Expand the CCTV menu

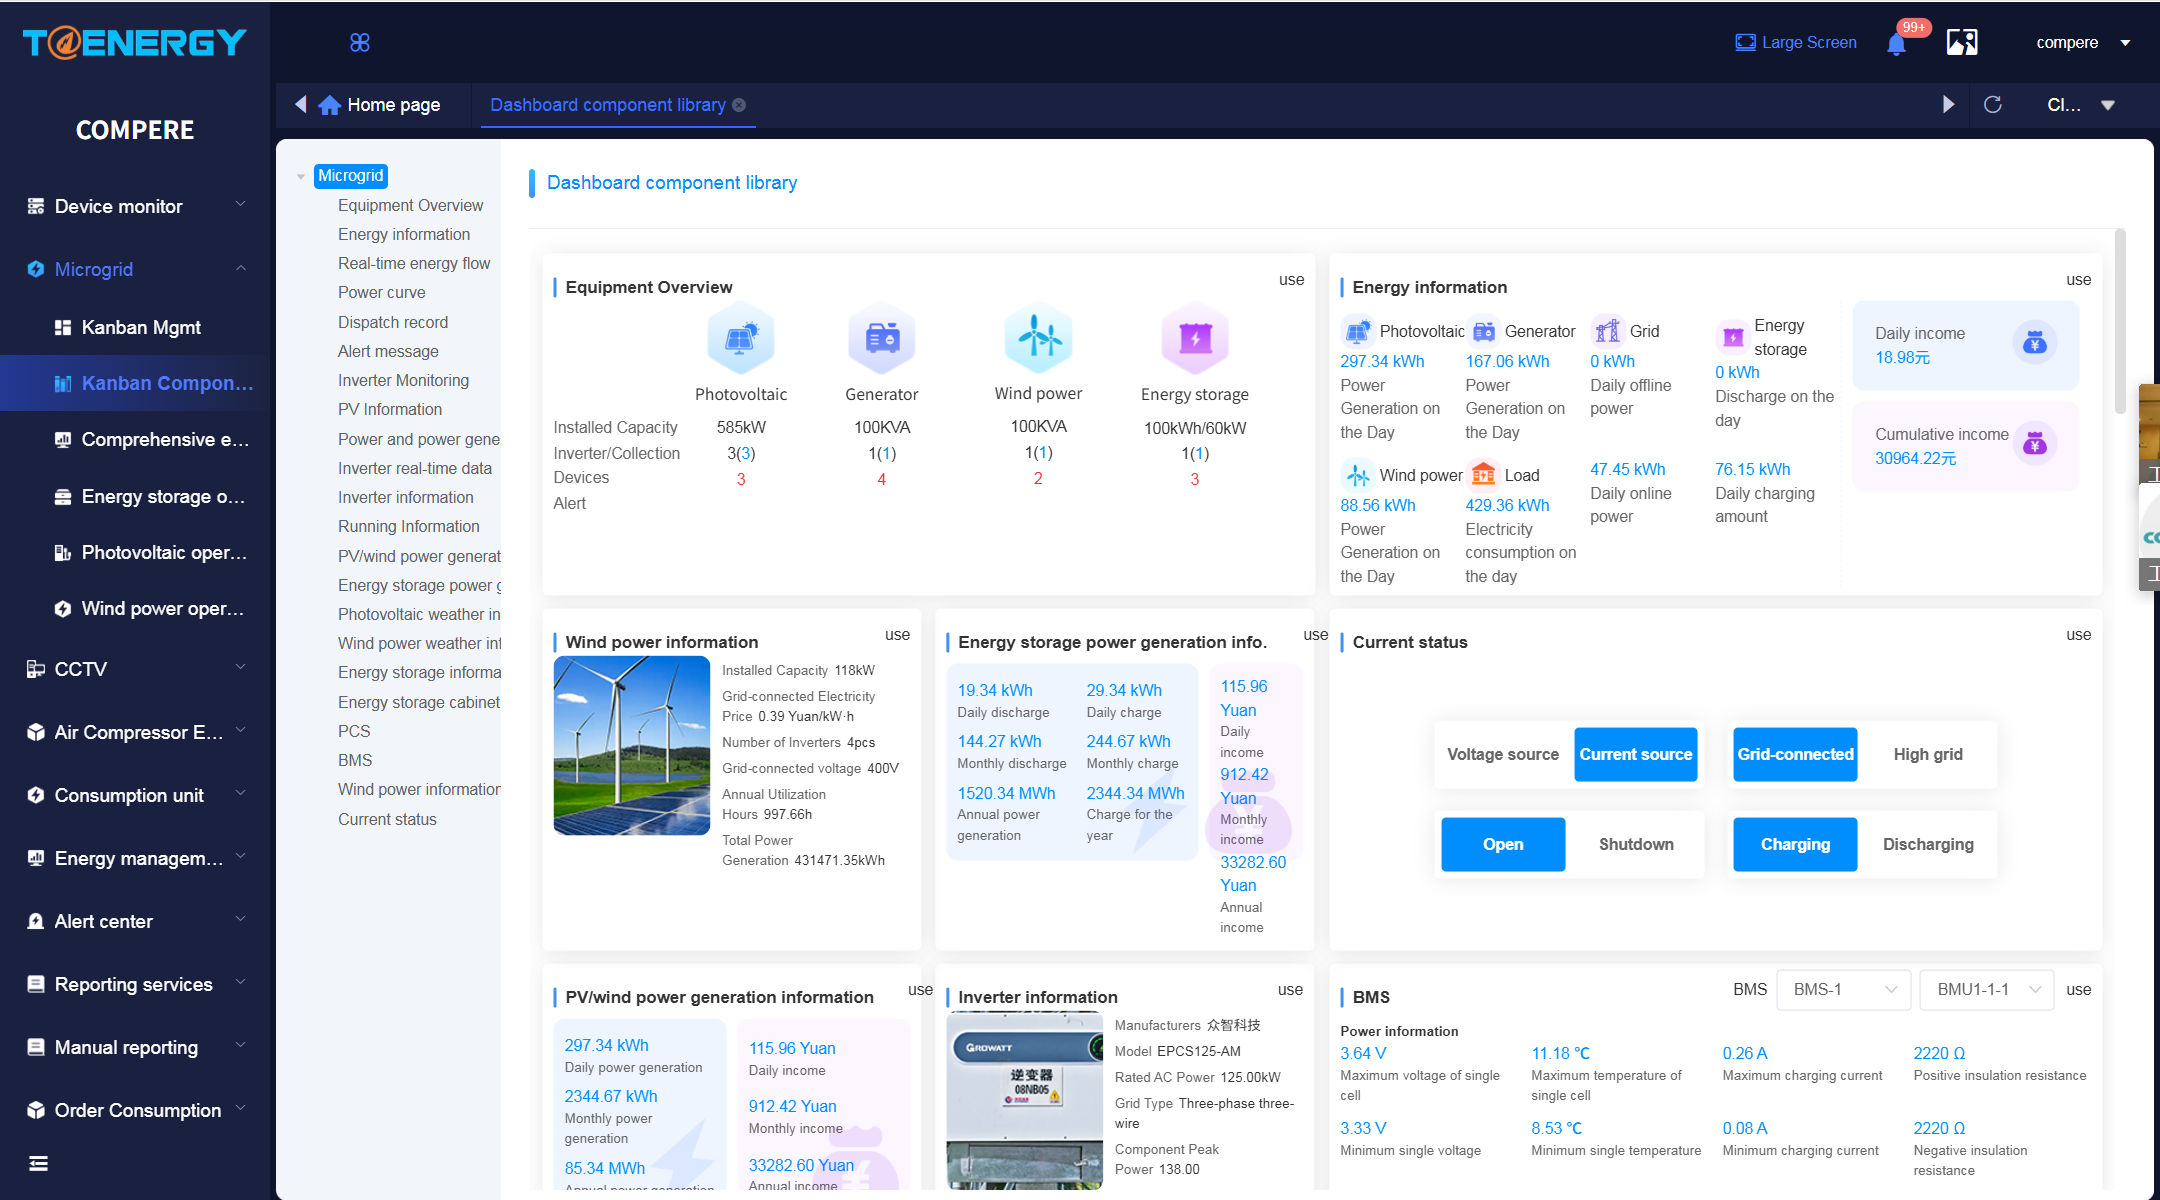click(135, 669)
